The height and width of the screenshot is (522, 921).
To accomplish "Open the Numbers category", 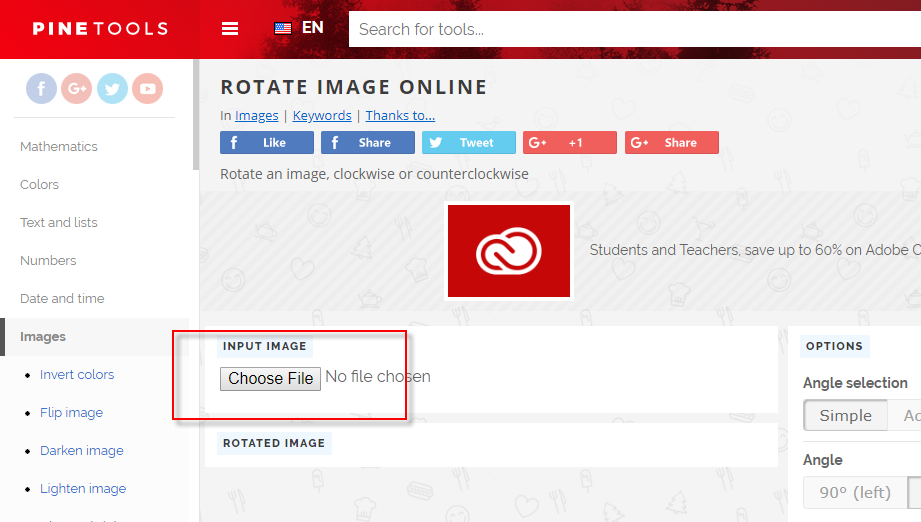I will tap(48, 261).
